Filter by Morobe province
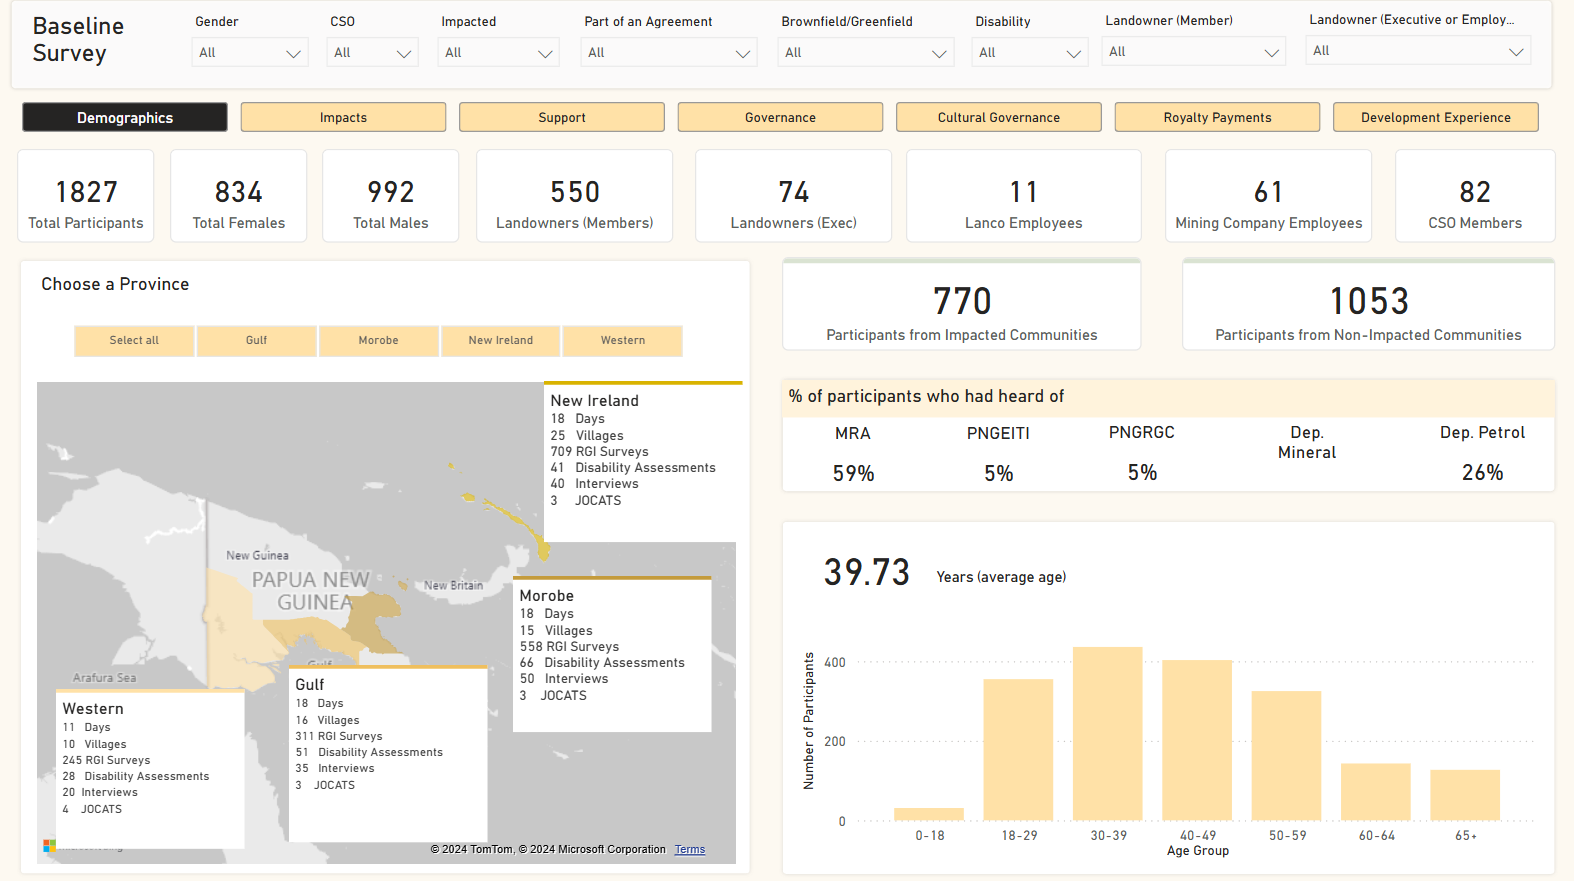 (x=379, y=341)
